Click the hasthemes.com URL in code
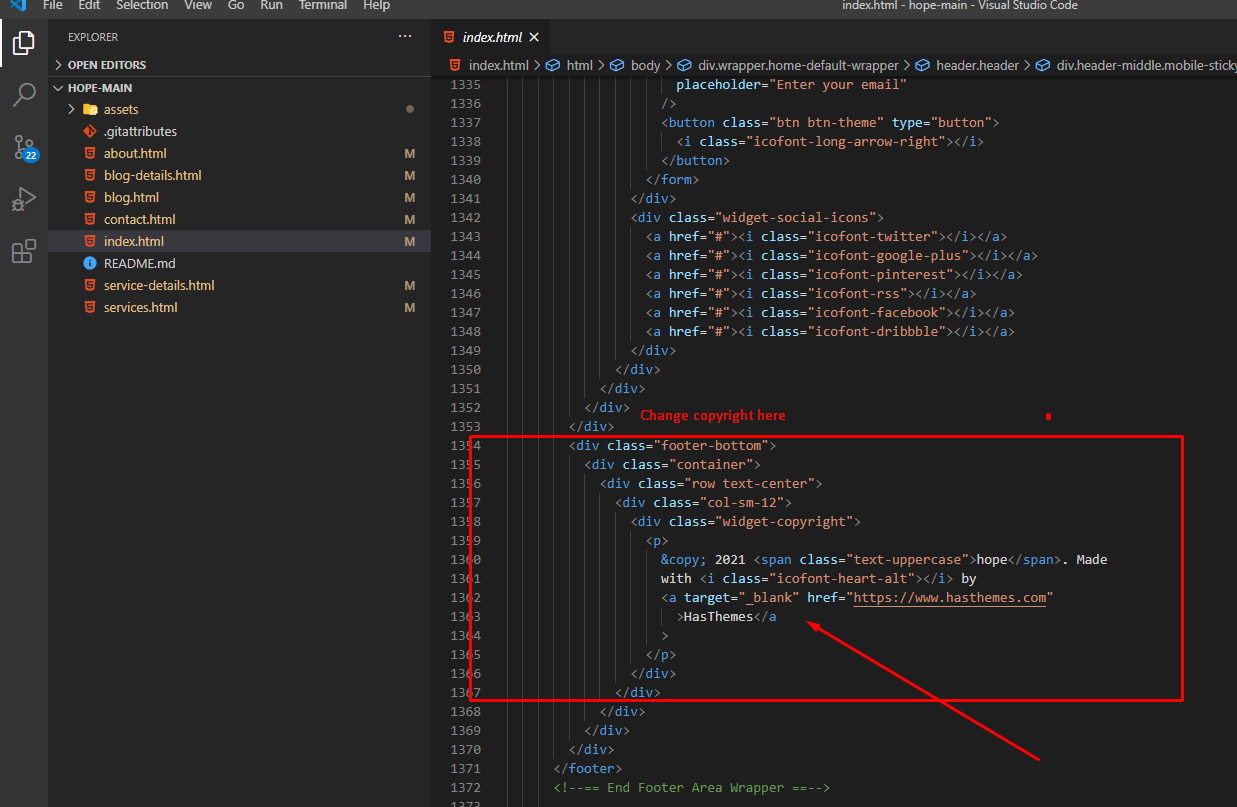Viewport: 1237px width, 807px height. [949, 598]
